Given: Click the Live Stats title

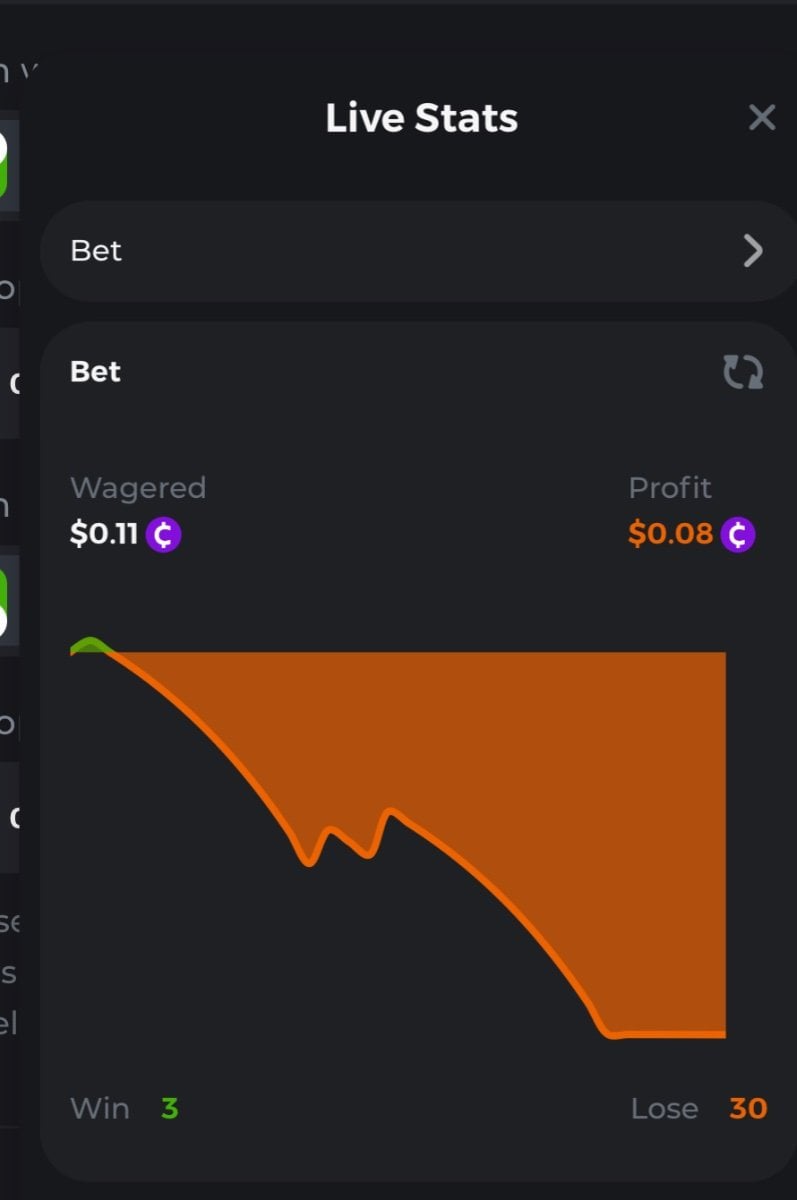Looking at the screenshot, I should [x=421, y=118].
